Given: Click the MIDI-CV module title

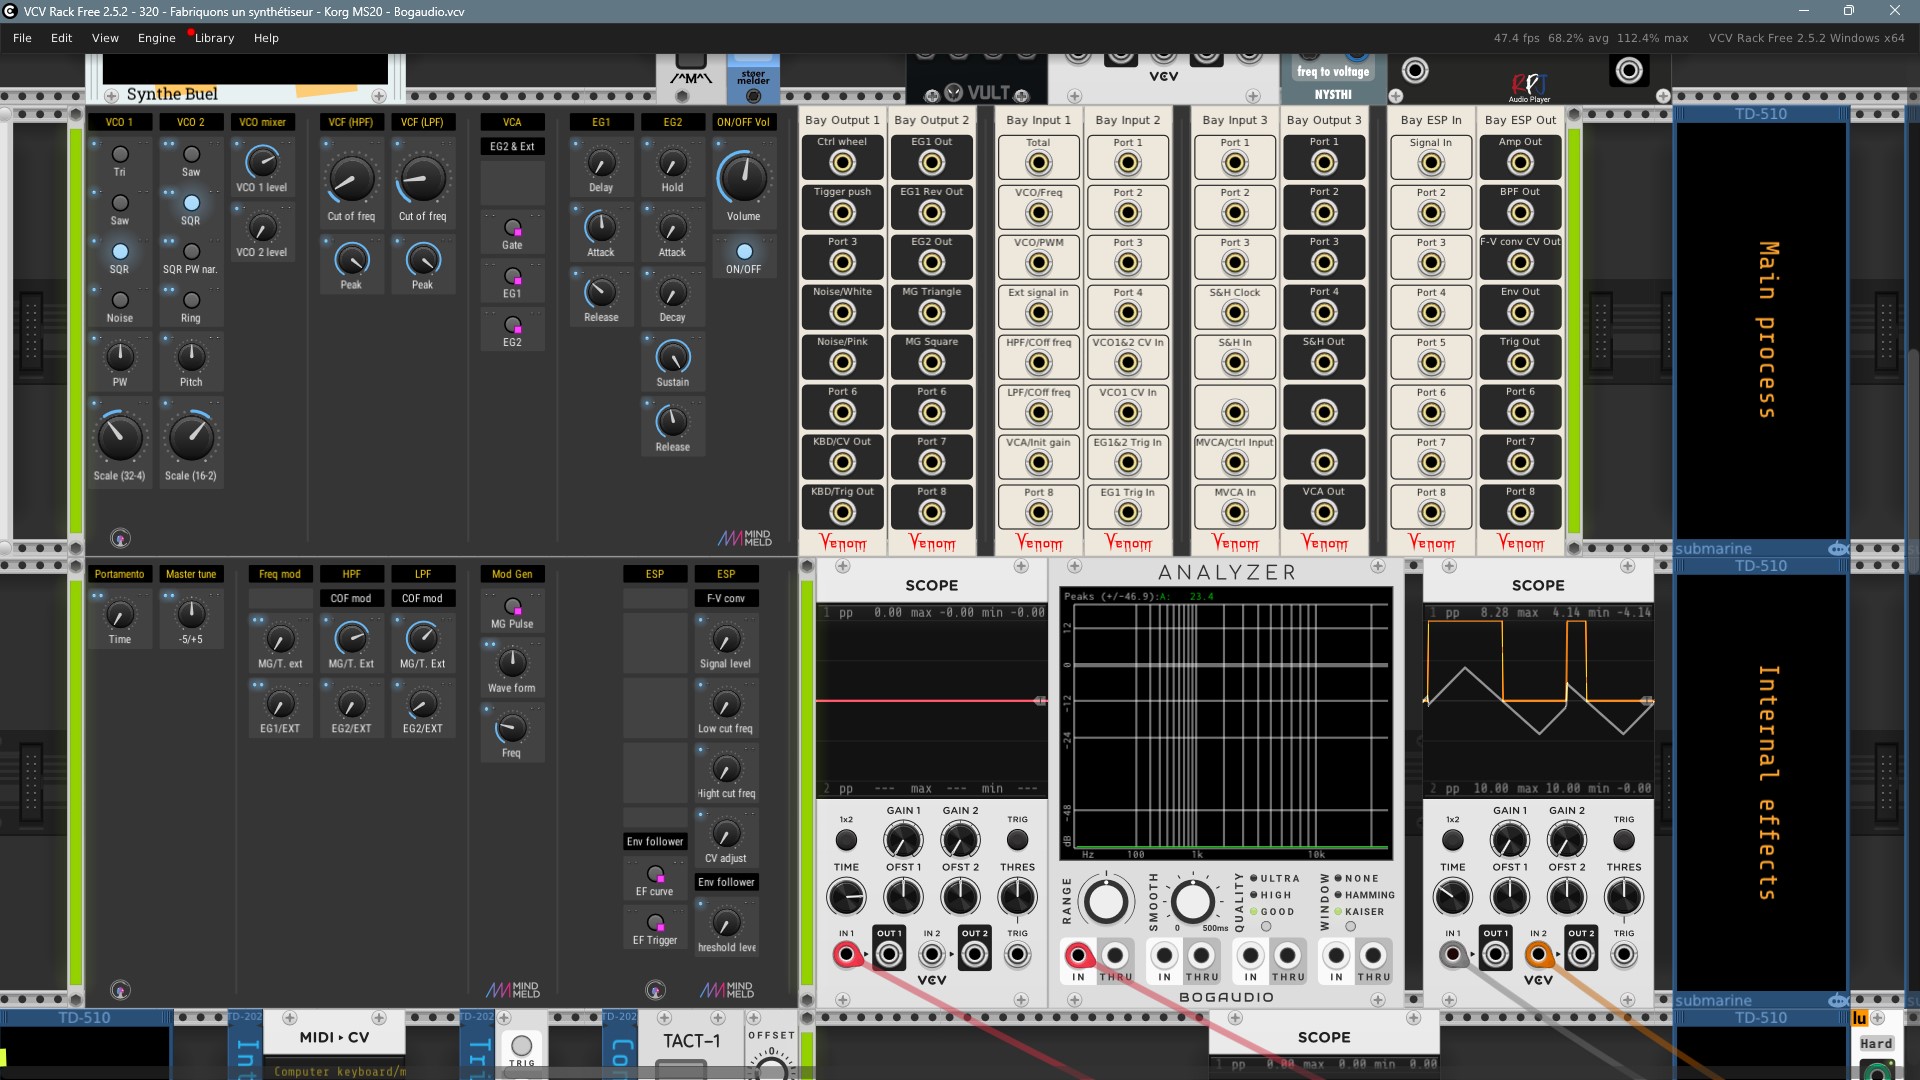Looking at the screenshot, I should pyautogui.click(x=334, y=1037).
